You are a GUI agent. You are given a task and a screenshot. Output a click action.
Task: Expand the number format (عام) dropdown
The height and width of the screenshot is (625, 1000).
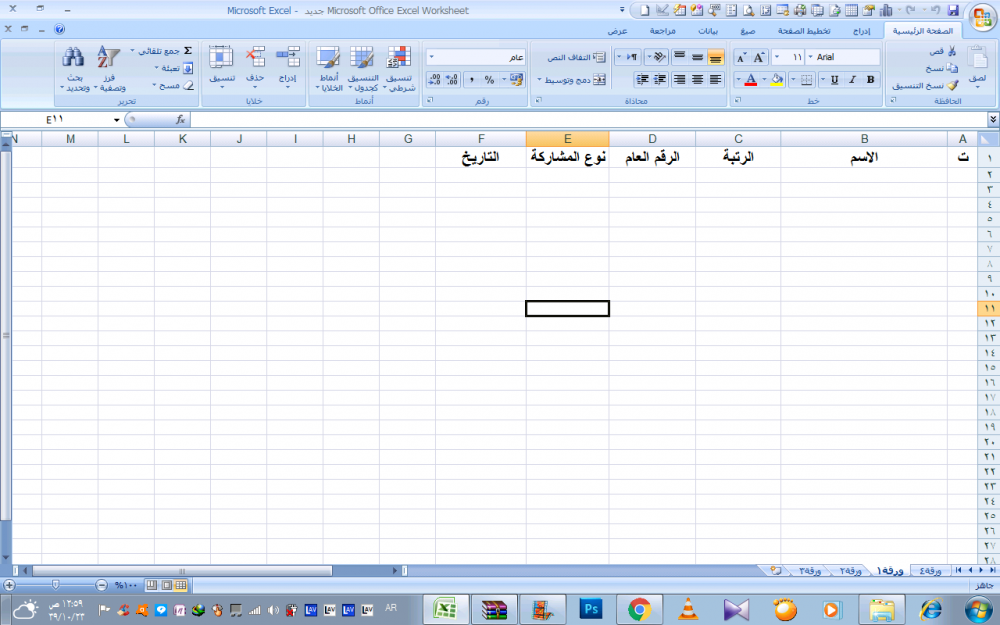431,58
